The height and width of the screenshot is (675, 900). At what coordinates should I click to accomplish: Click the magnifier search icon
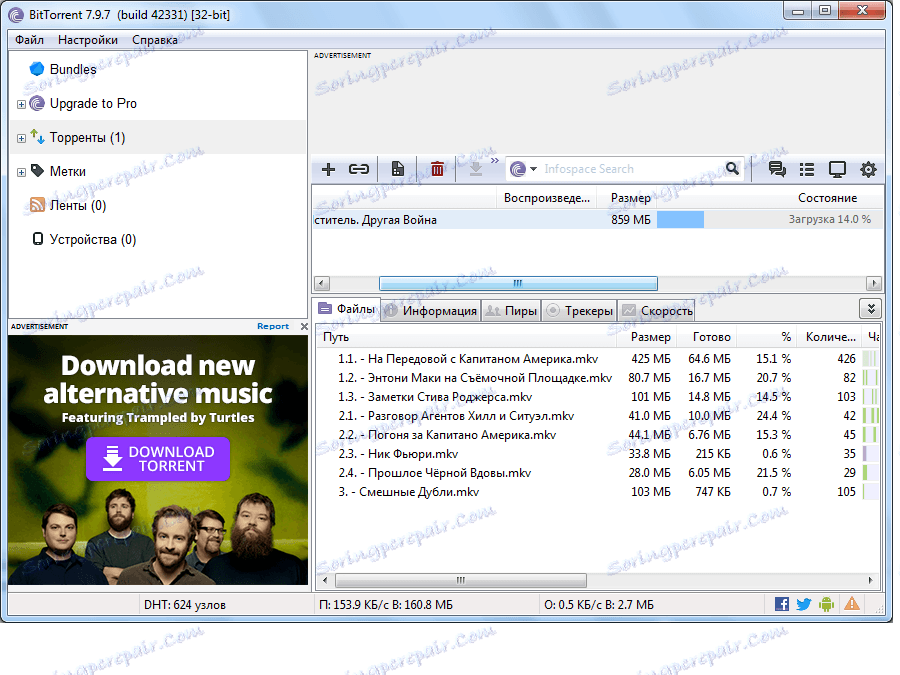point(732,168)
